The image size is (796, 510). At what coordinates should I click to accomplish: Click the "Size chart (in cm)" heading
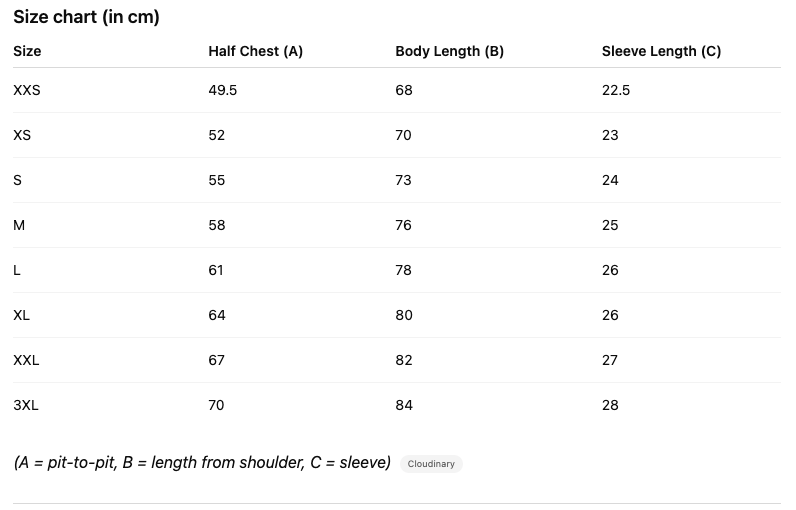click(86, 17)
